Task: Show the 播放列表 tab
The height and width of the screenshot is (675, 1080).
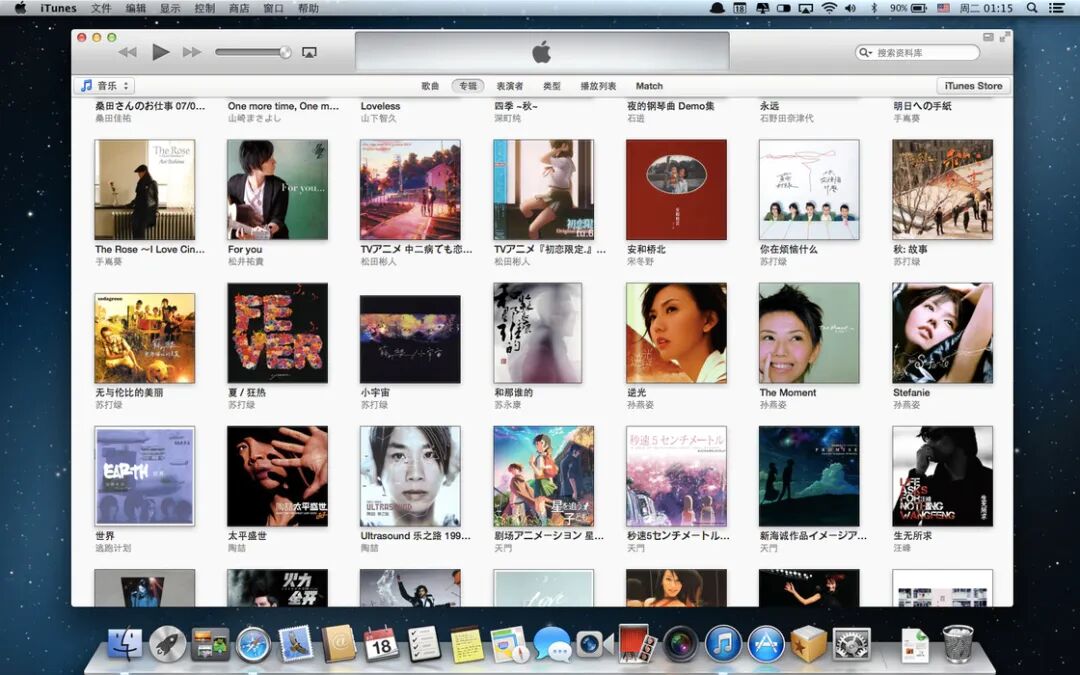Action: click(x=598, y=86)
